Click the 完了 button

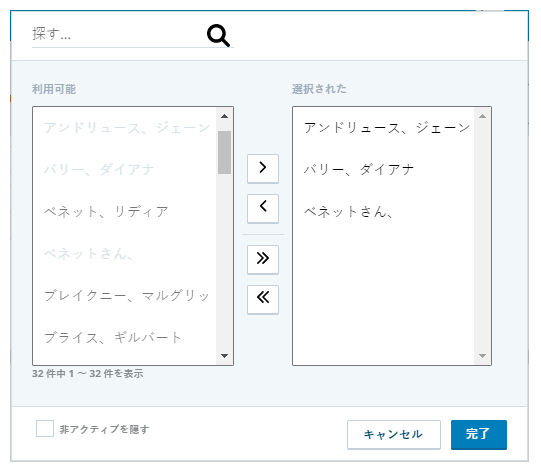click(479, 434)
